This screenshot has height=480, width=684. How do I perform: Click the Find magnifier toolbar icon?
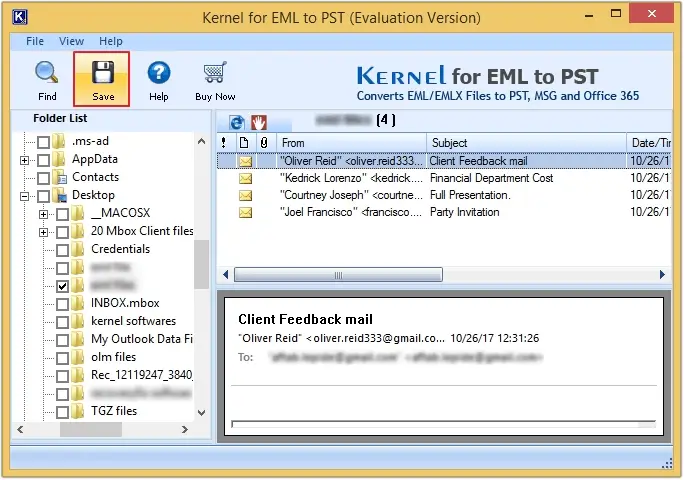click(x=47, y=72)
